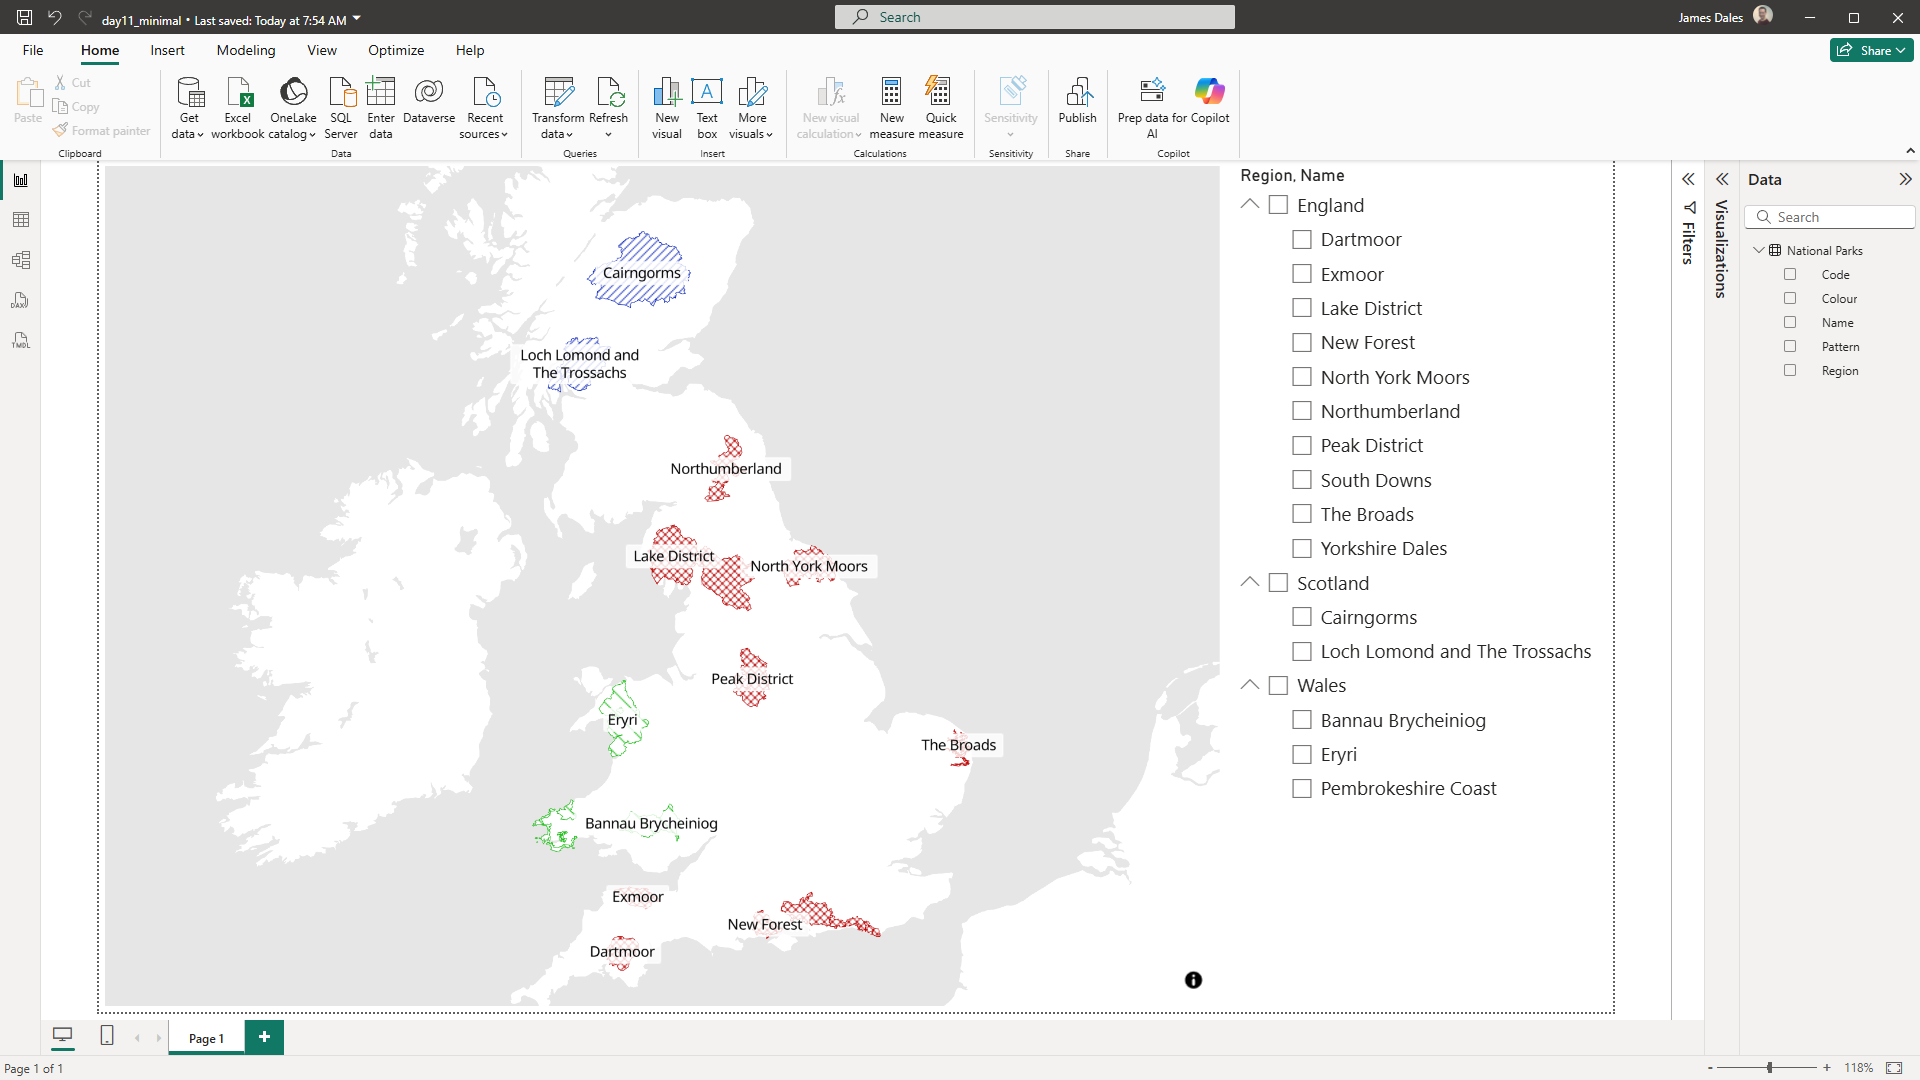Screen dimensions: 1920x1080
Task: Adjust the zoom slider handle
Action: [x=1769, y=1068]
